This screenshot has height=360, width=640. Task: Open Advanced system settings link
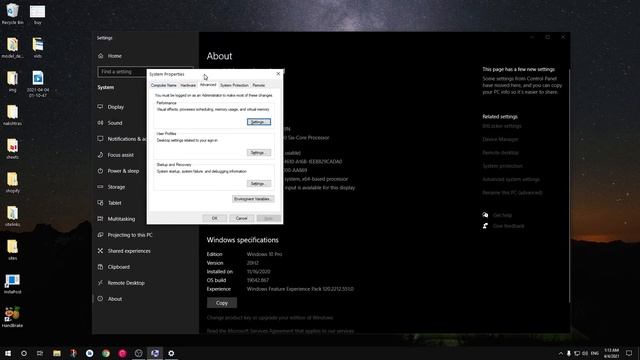click(x=511, y=179)
